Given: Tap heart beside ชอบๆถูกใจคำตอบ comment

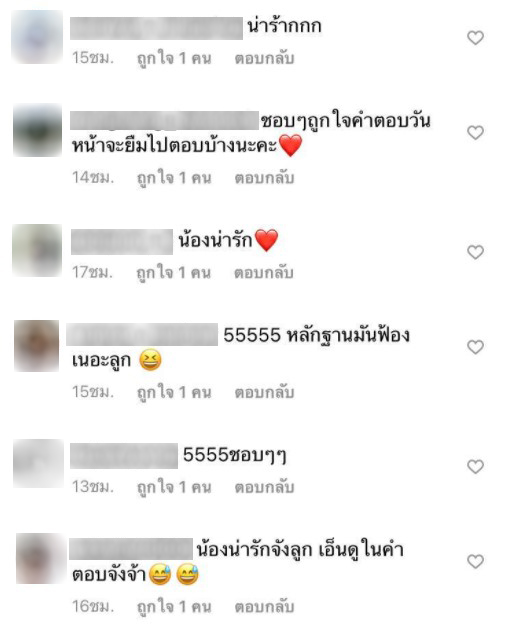Looking at the screenshot, I should [x=475, y=133].
